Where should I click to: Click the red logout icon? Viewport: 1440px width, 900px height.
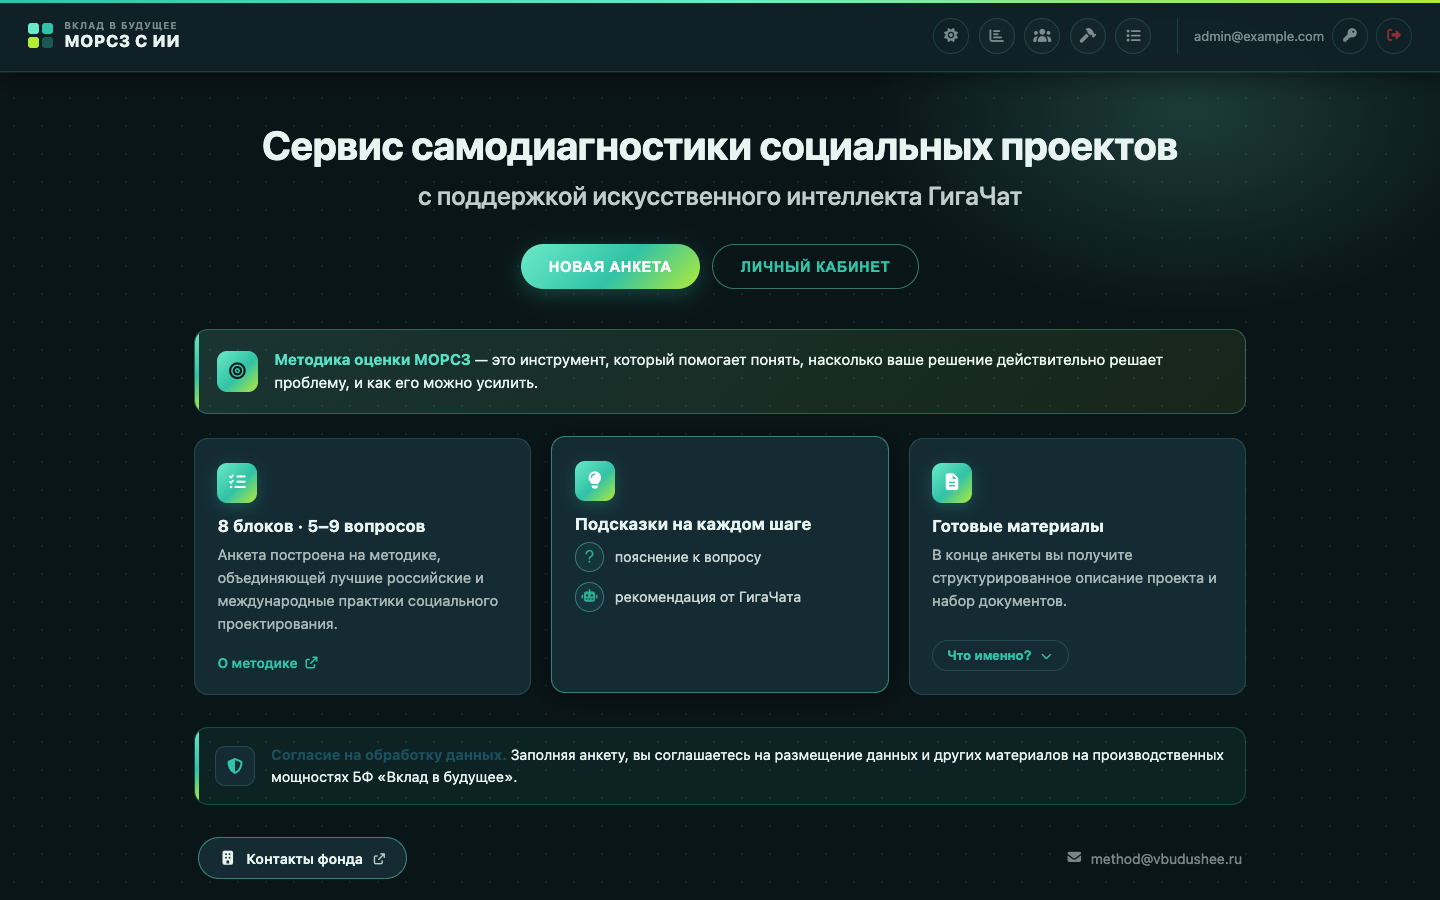(x=1394, y=36)
